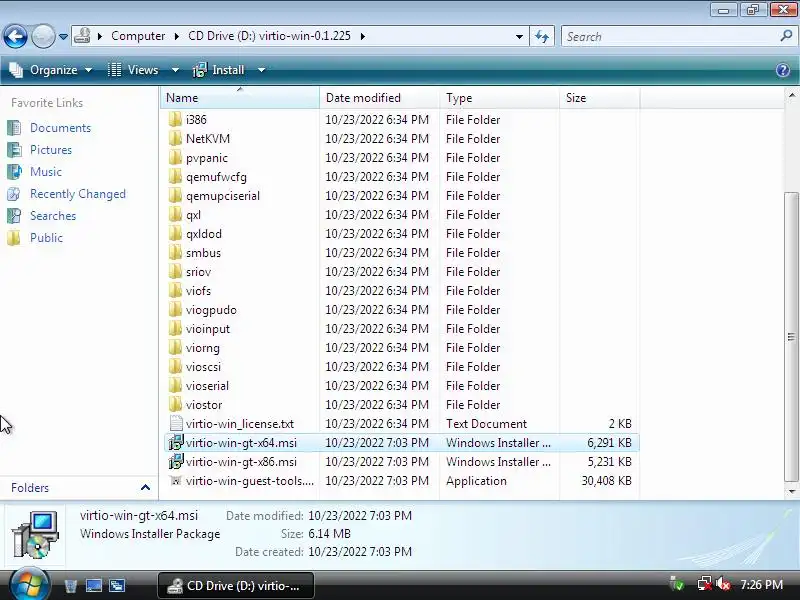Image resolution: width=800 pixels, height=600 pixels.
Task: Open the Windows Start orb
Action: pyautogui.click(x=29, y=585)
